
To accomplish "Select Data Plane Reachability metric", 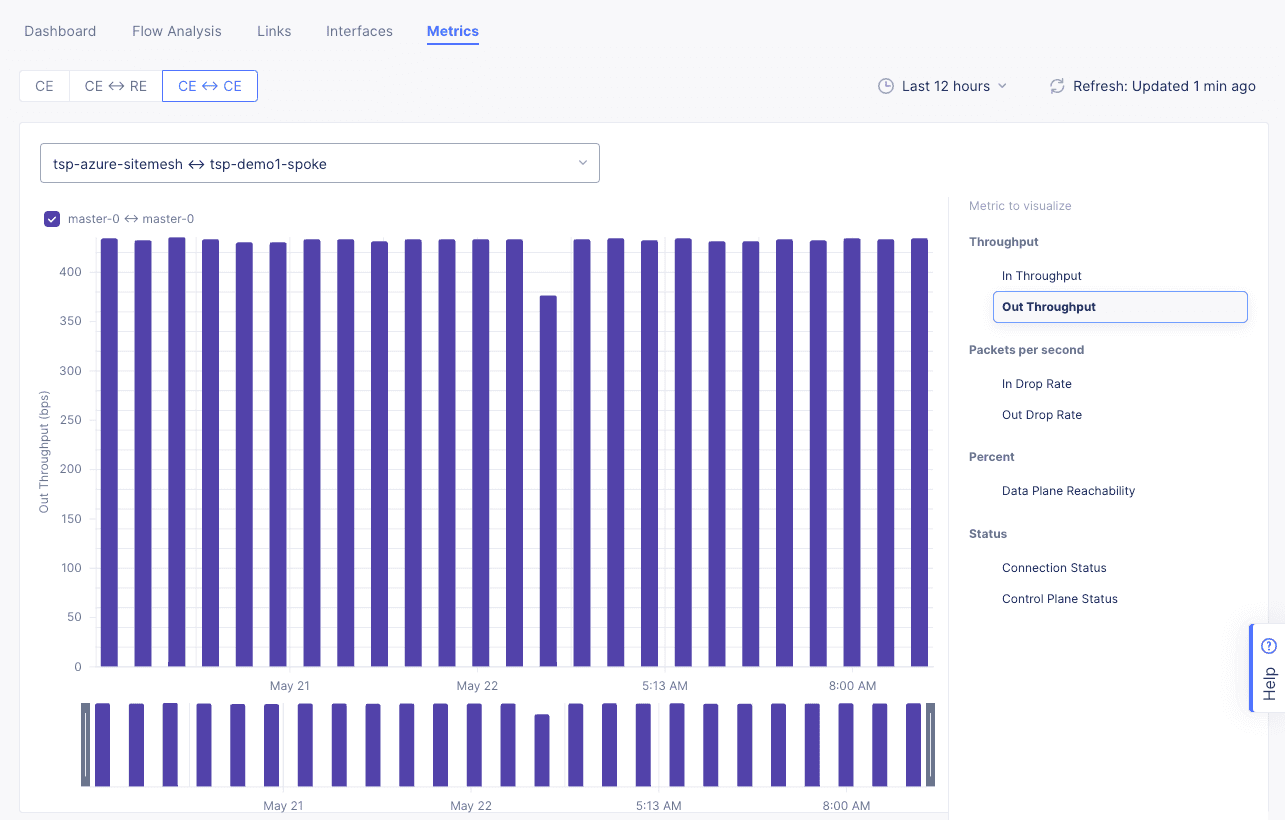I will pos(1068,490).
